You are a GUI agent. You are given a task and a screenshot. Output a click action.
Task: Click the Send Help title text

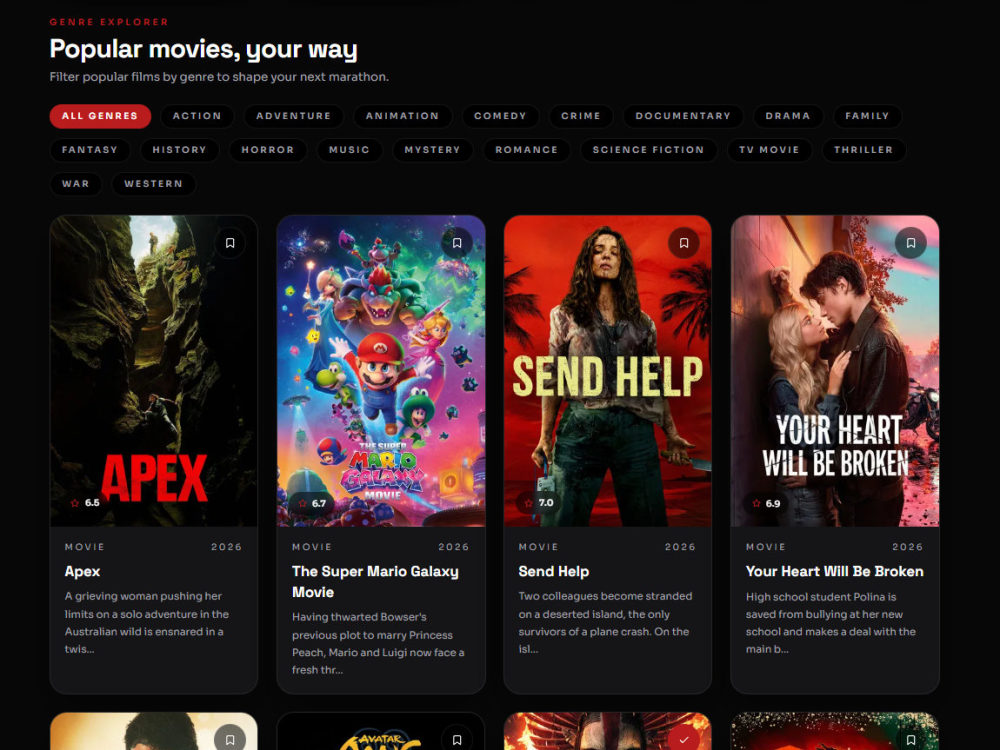[x=554, y=571]
